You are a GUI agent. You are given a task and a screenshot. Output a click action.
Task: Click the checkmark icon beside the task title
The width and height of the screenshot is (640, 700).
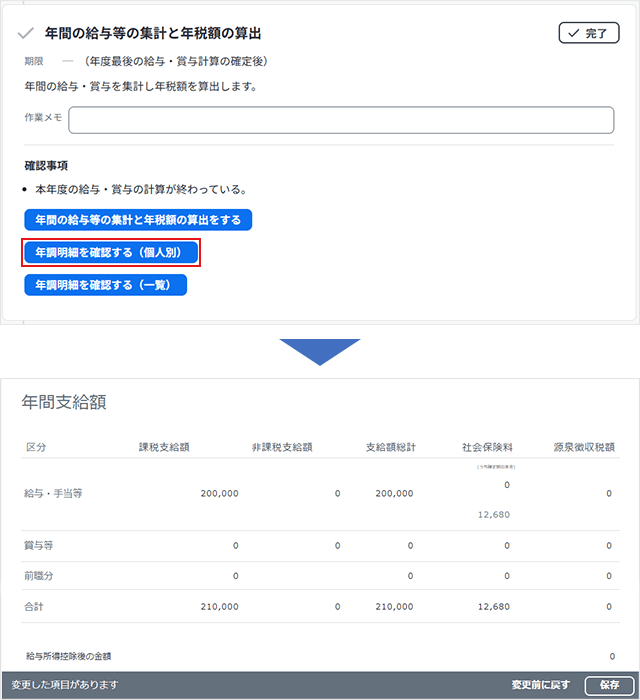click(x=27, y=34)
